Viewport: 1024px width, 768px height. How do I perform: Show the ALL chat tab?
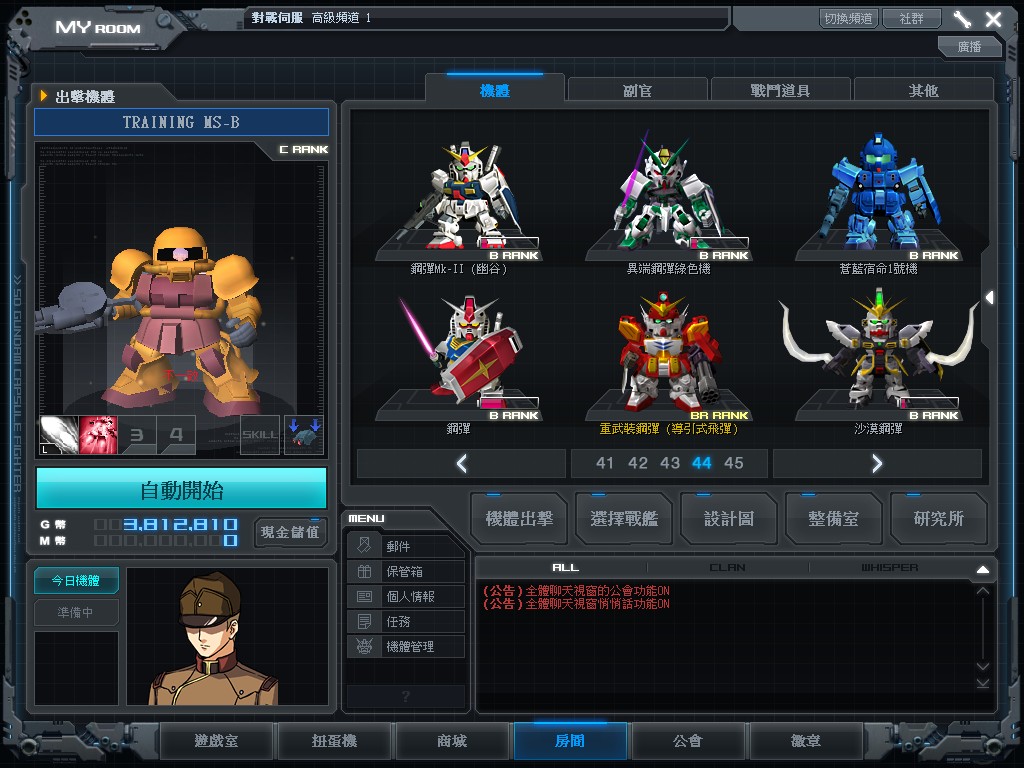click(566, 568)
